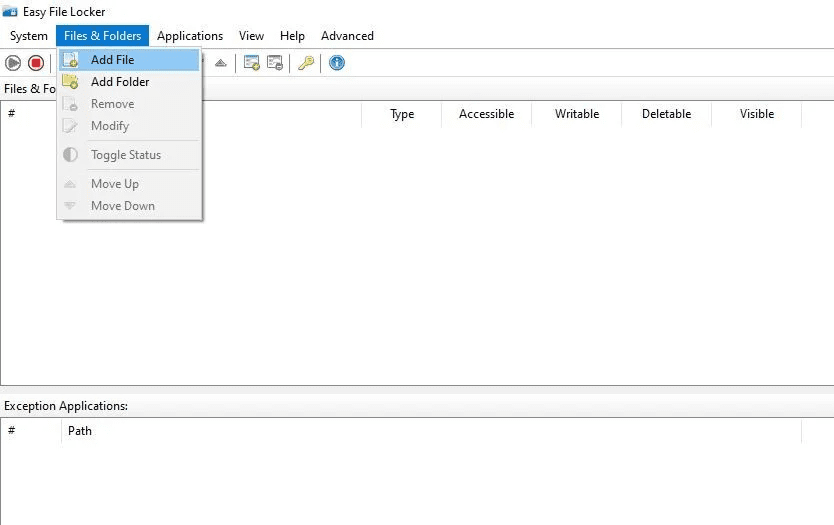The width and height of the screenshot is (834, 525).
Task: Click the Start protection play icon
Action: pyautogui.click(x=13, y=63)
